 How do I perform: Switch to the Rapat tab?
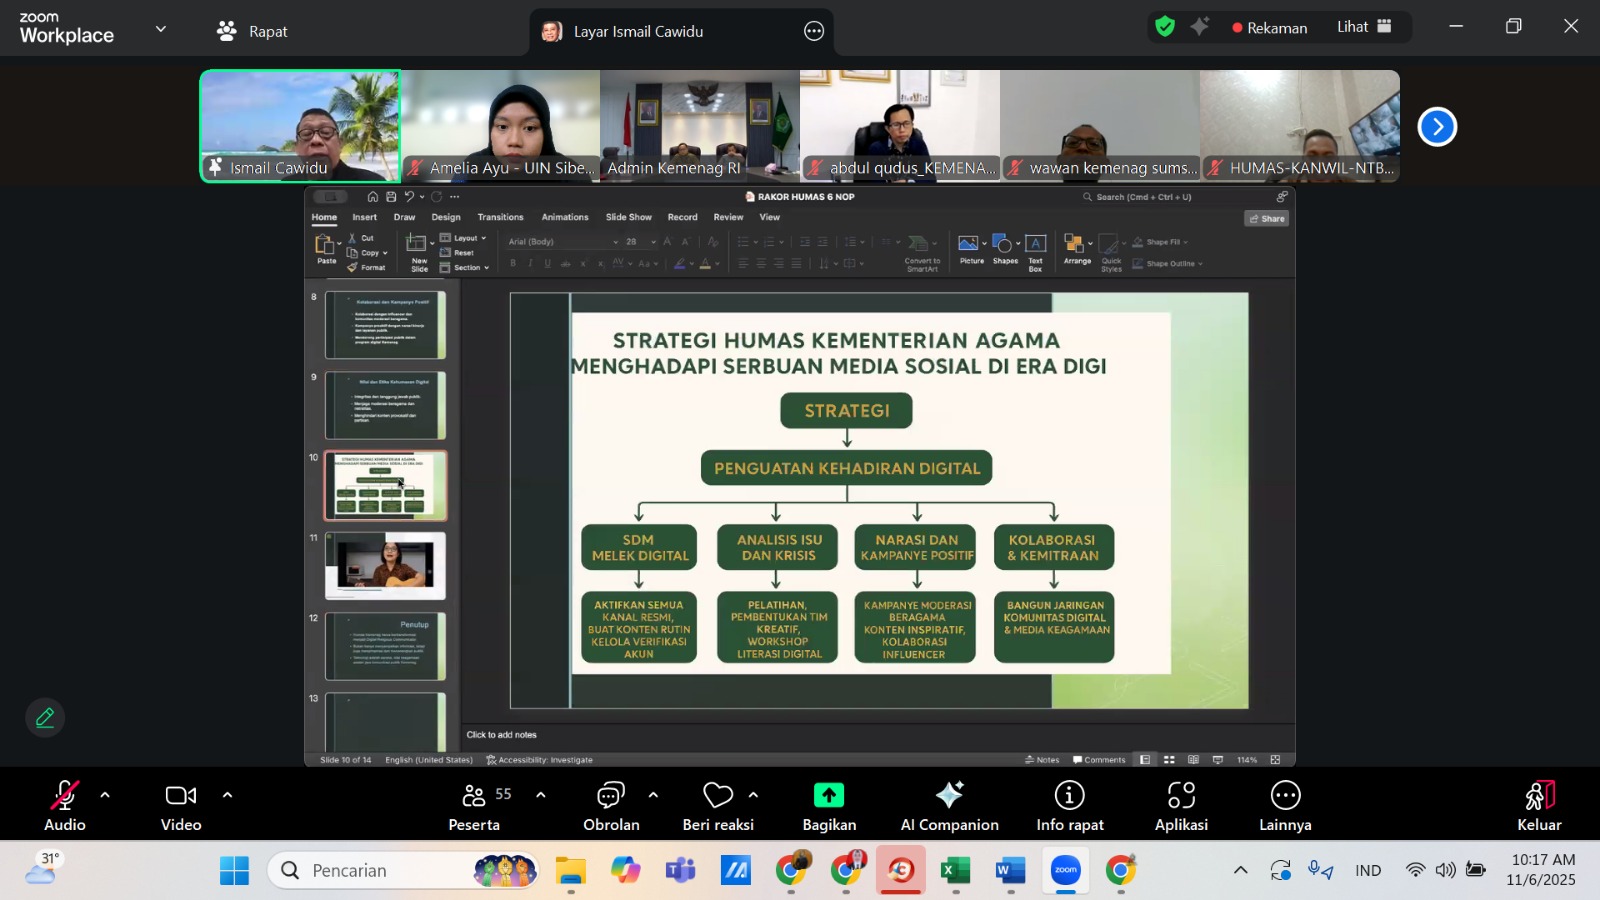[x=253, y=31]
